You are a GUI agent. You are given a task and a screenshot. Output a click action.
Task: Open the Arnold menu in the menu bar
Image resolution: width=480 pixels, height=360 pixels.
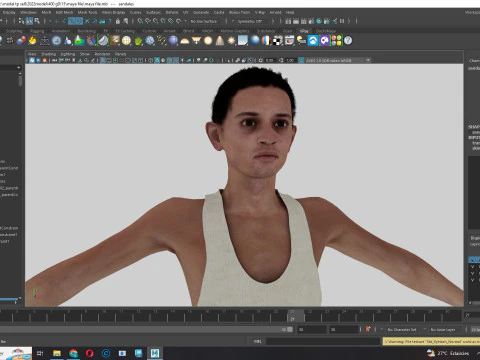point(275,12)
